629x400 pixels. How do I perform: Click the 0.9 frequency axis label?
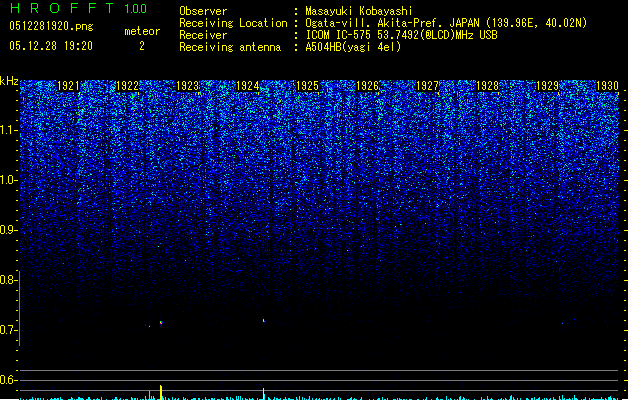point(8,230)
